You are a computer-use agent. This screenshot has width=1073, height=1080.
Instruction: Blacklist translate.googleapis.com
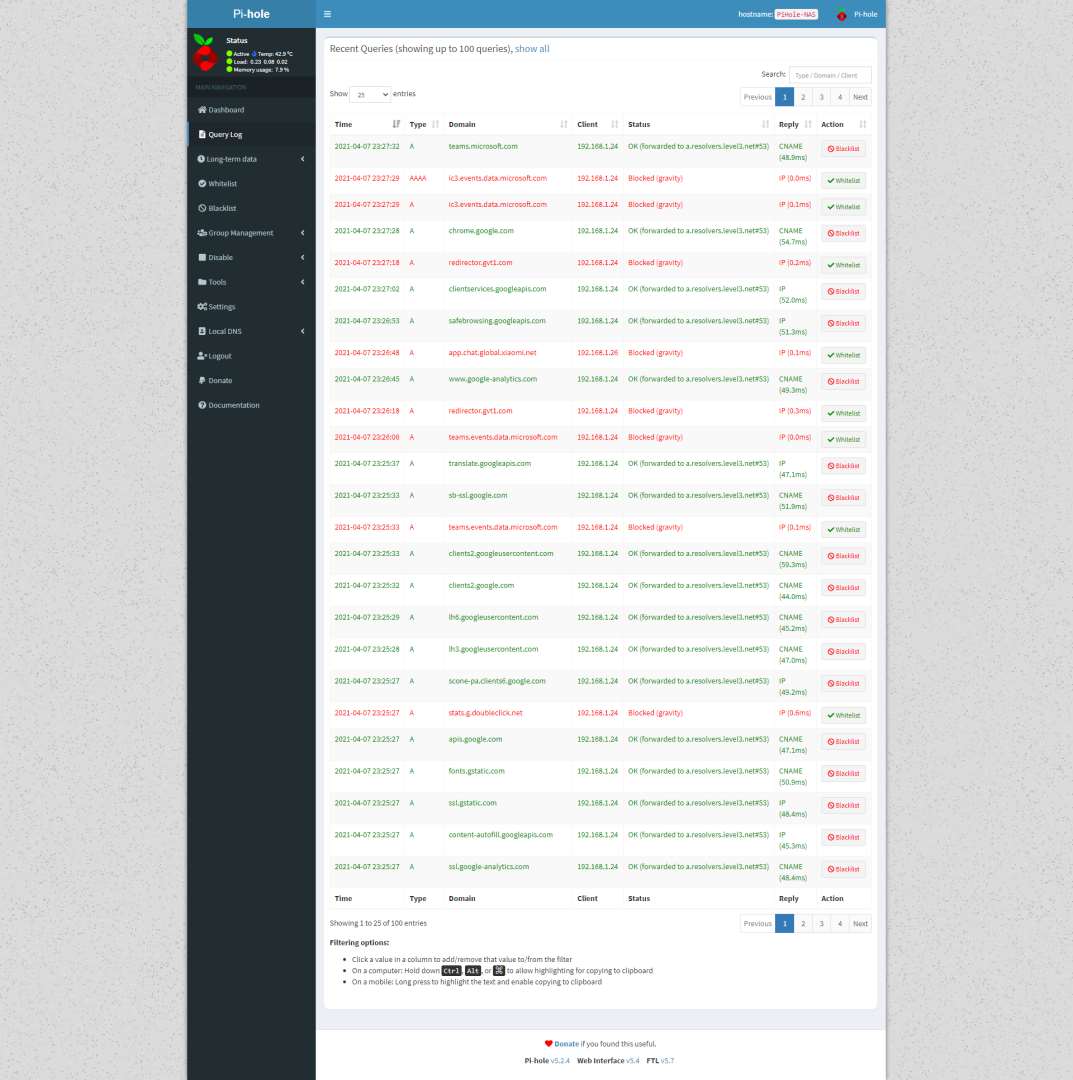[x=843, y=466]
